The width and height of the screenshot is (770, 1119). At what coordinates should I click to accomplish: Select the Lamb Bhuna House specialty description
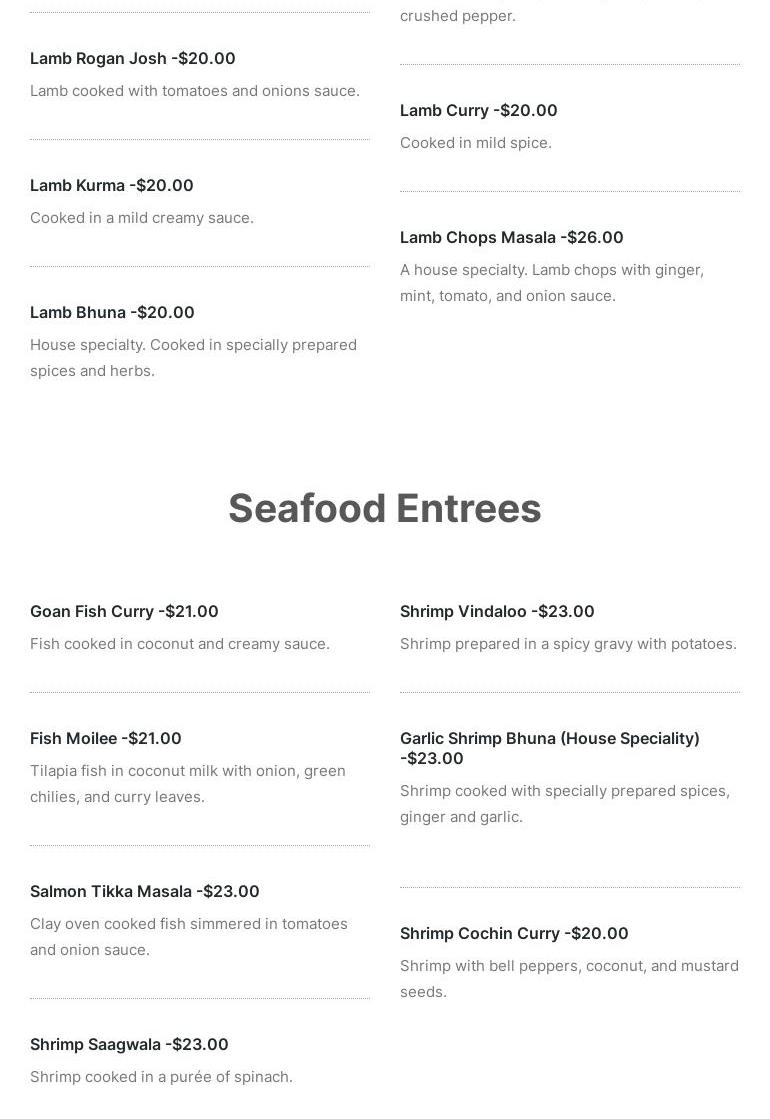[x=193, y=358]
